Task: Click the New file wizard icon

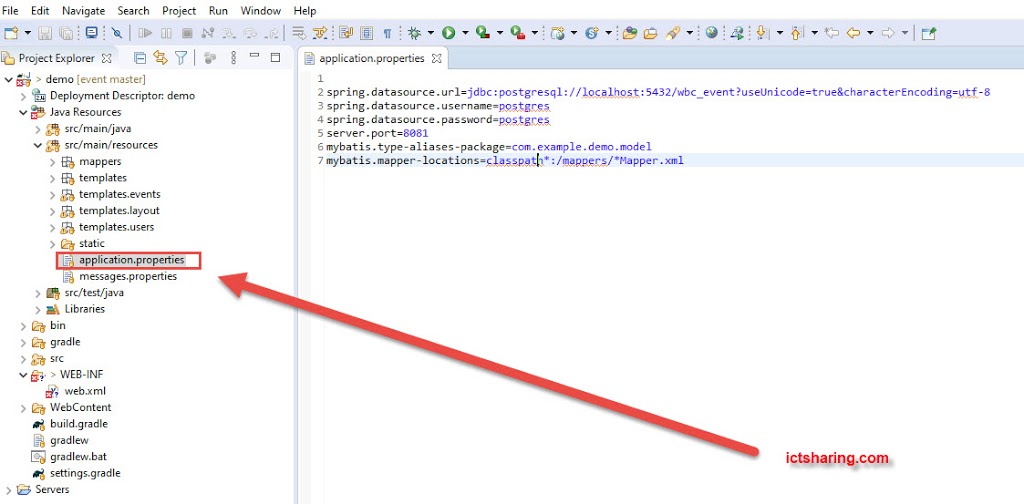Action: point(12,33)
